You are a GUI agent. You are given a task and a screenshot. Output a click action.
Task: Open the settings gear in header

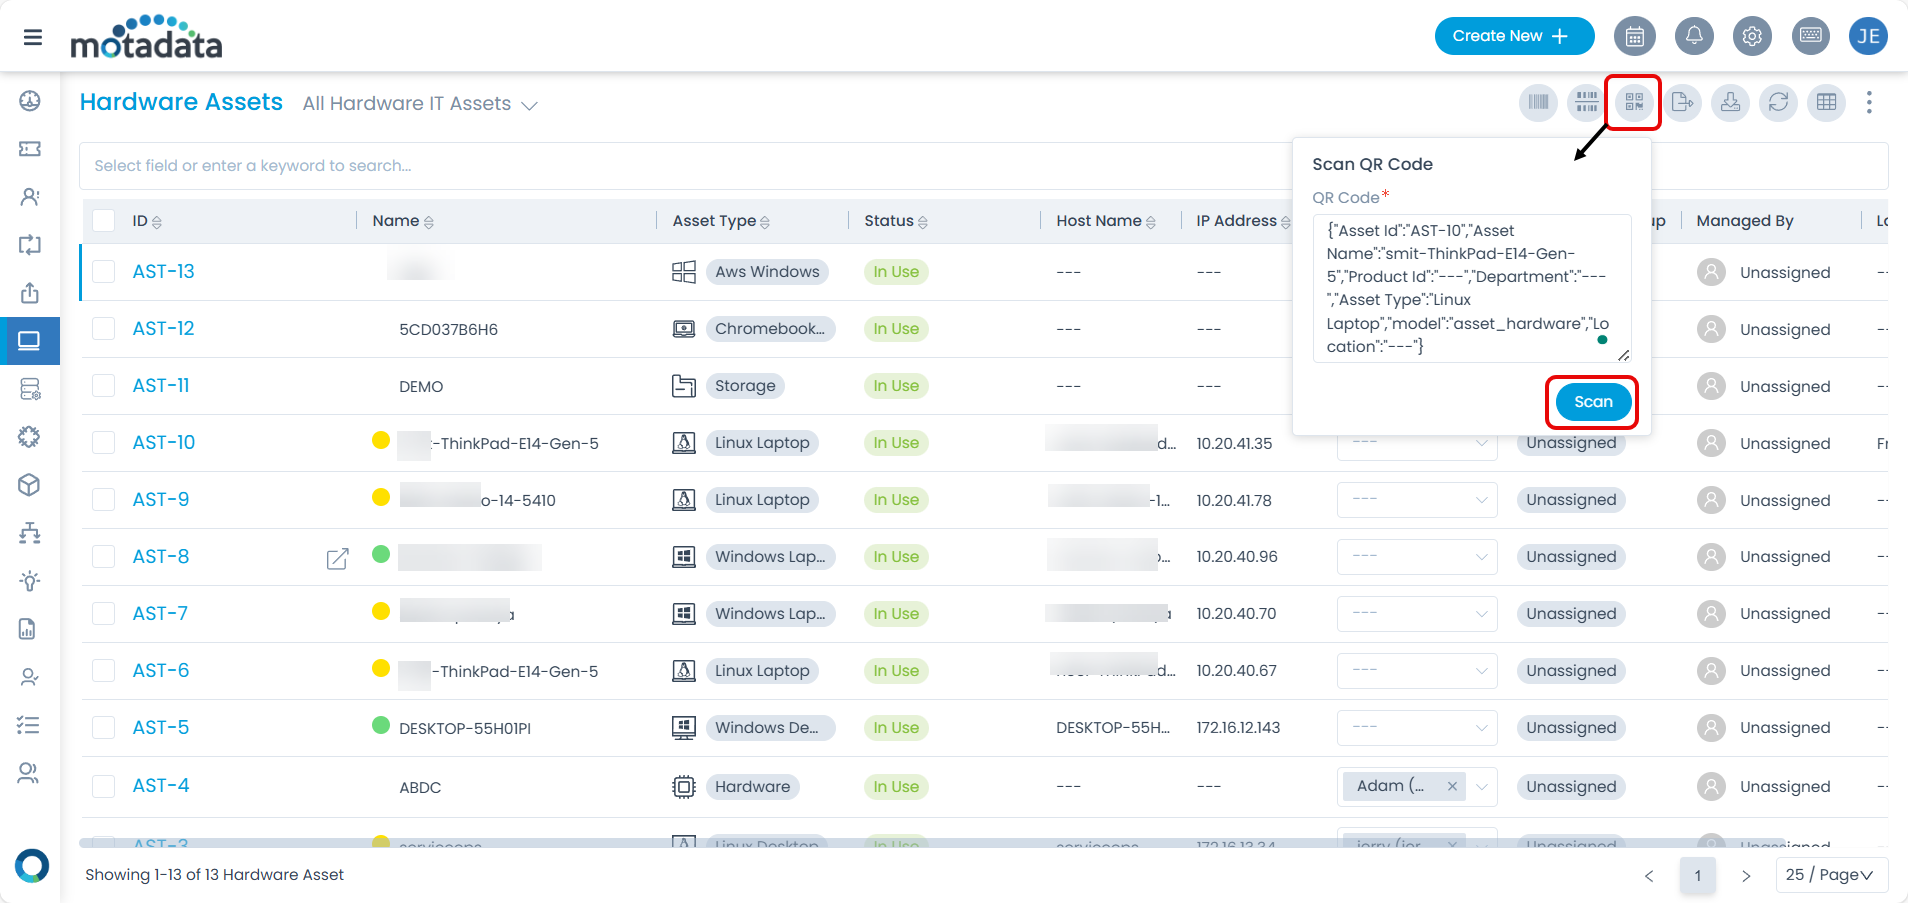click(1751, 37)
